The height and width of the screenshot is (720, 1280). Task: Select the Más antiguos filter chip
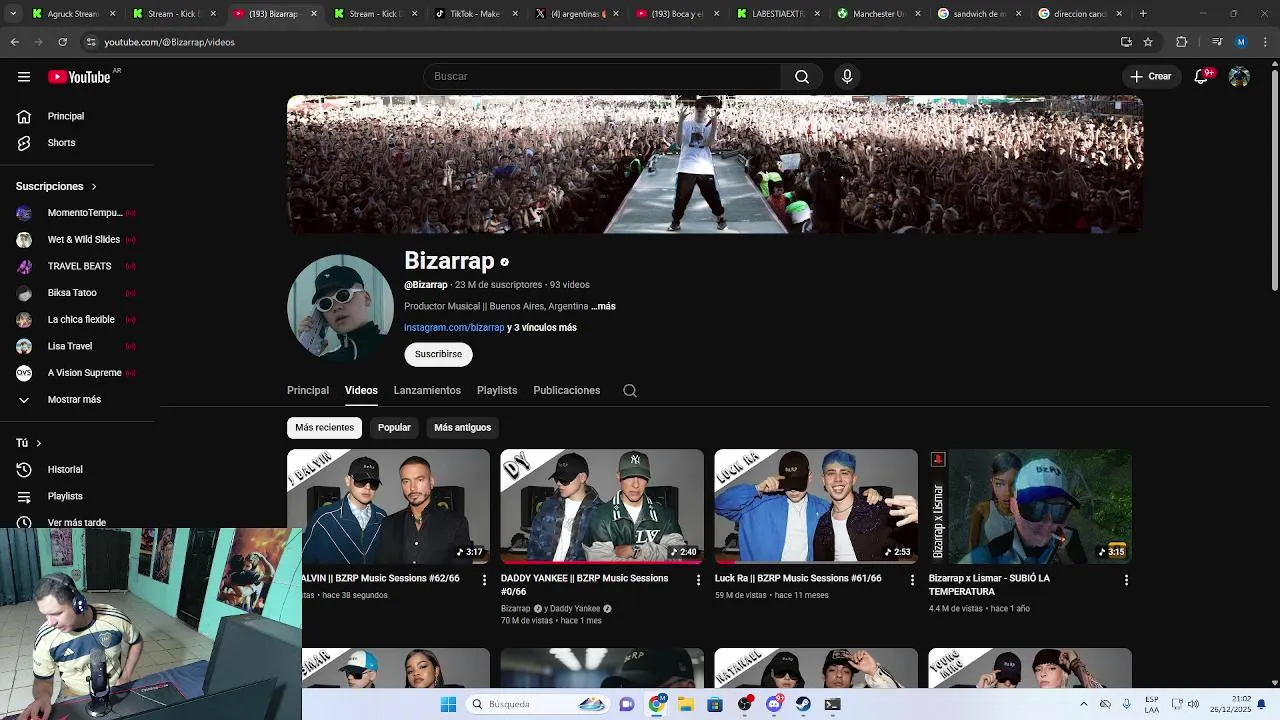click(462, 428)
